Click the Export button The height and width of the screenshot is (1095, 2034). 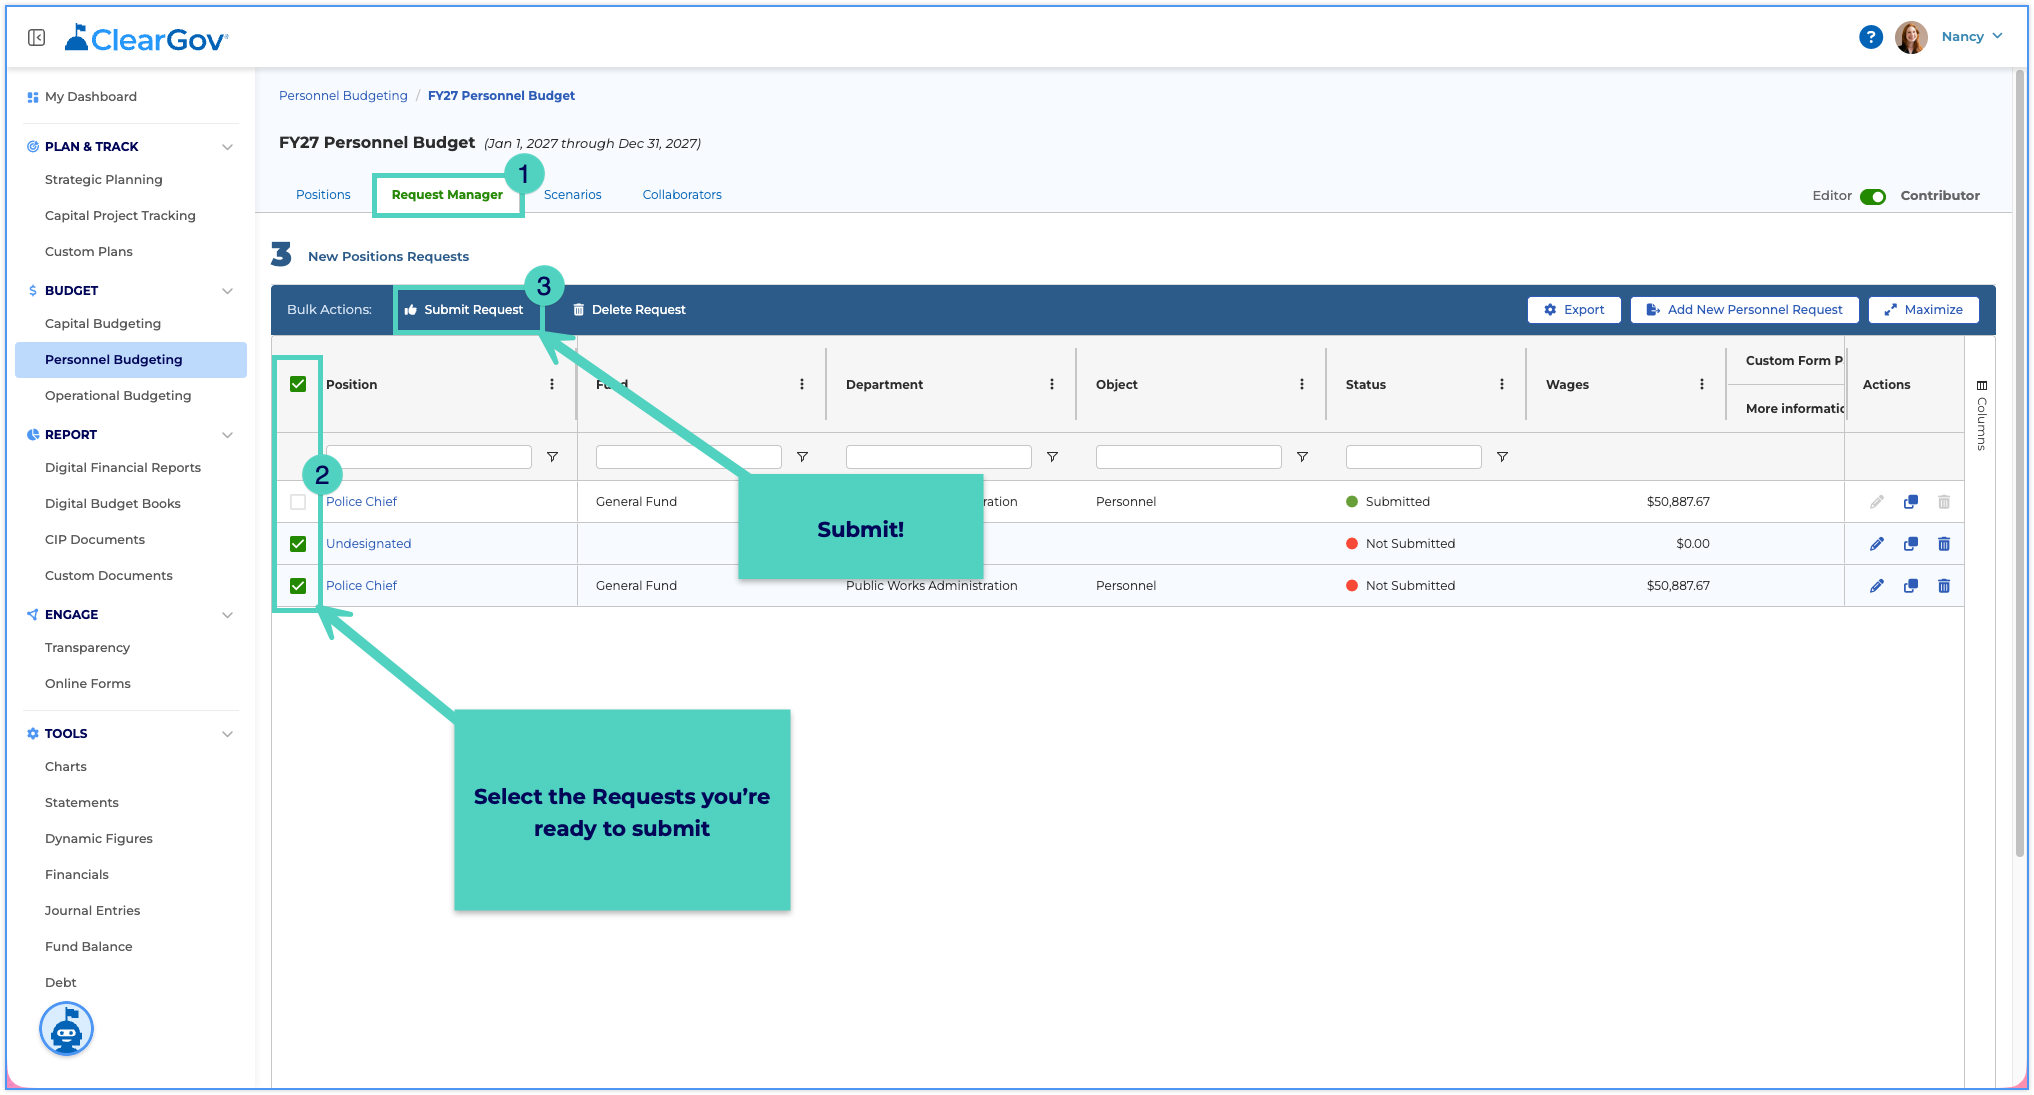tap(1574, 310)
